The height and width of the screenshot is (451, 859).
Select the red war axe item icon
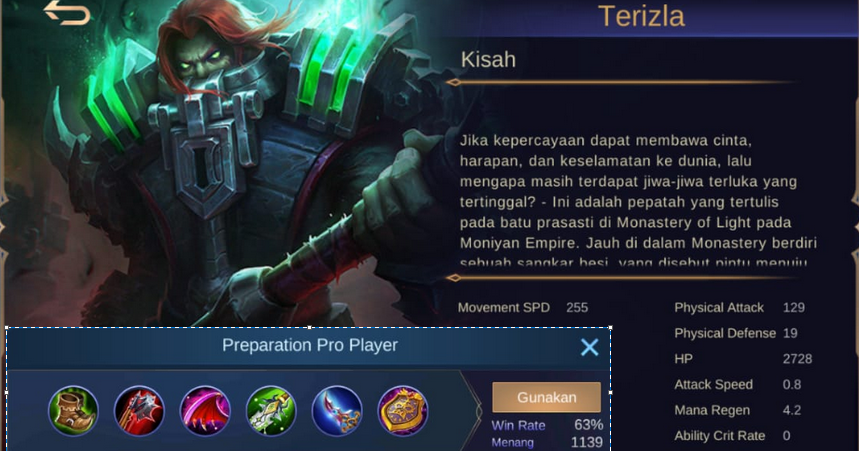139,411
